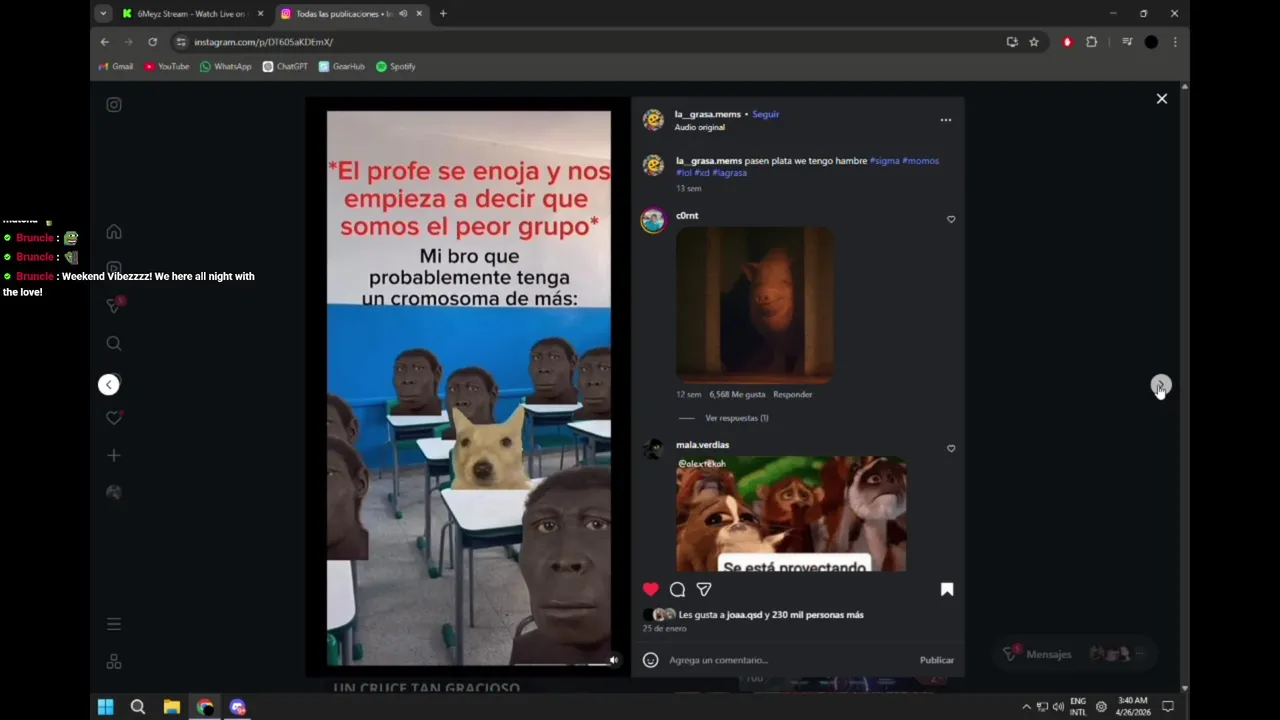Image resolution: width=1280 pixels, height=720 pixels.
Task: Open the browser Extensions puzzle icon
Action: [x=1091, y=42]
